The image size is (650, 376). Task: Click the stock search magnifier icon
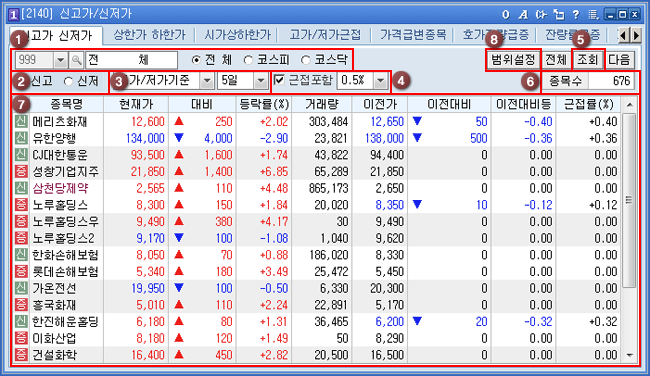click(x=77, y=61)
